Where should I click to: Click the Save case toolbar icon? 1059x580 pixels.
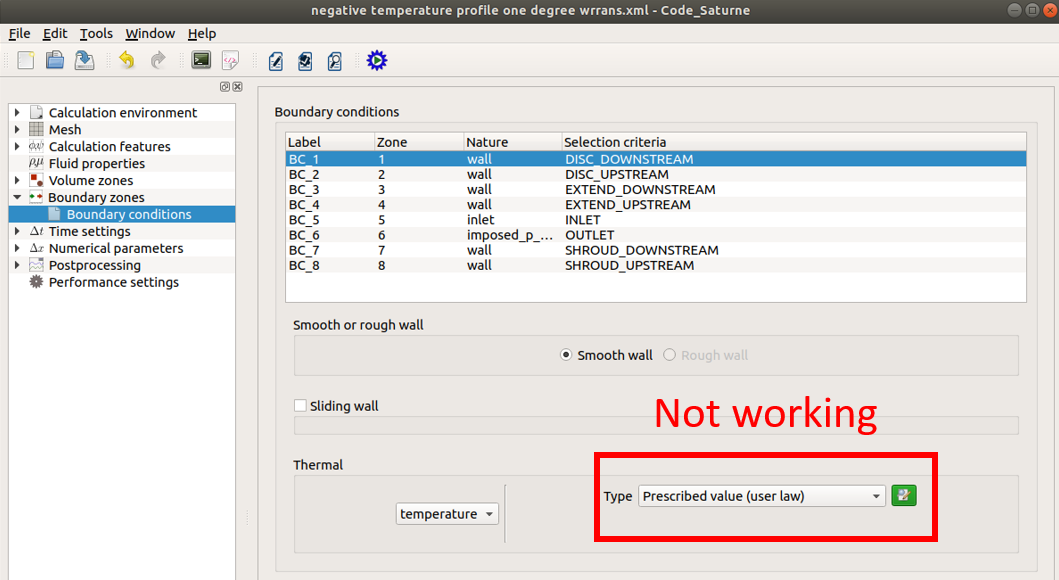click(x=85, y=61)
